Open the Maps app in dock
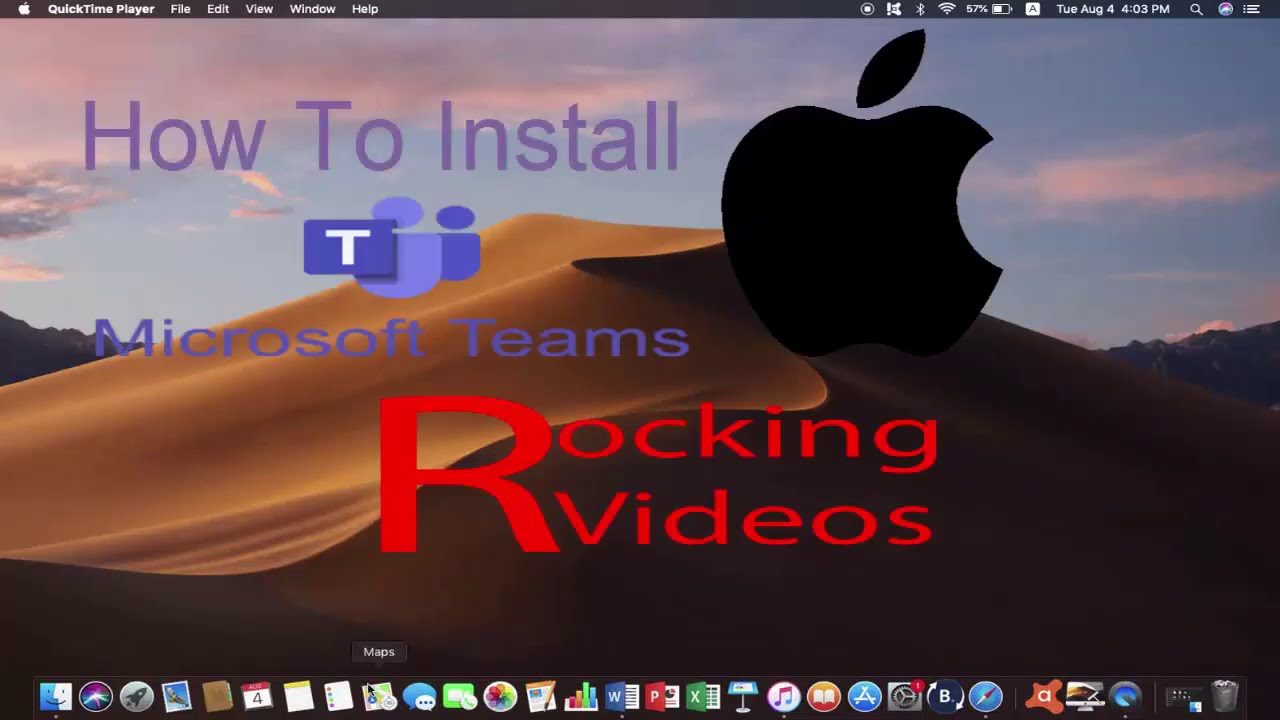The image size is (1280, 720). 379,696
